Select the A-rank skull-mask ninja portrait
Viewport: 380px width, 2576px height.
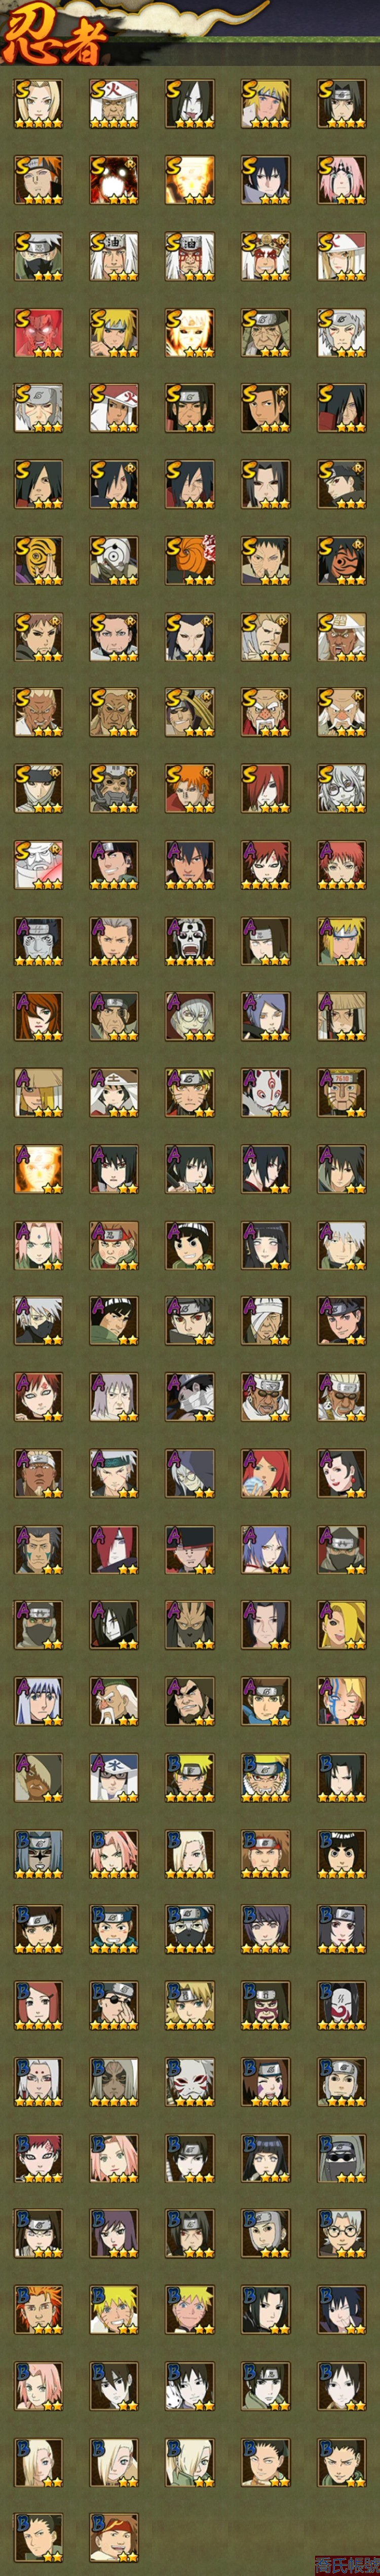190,940
